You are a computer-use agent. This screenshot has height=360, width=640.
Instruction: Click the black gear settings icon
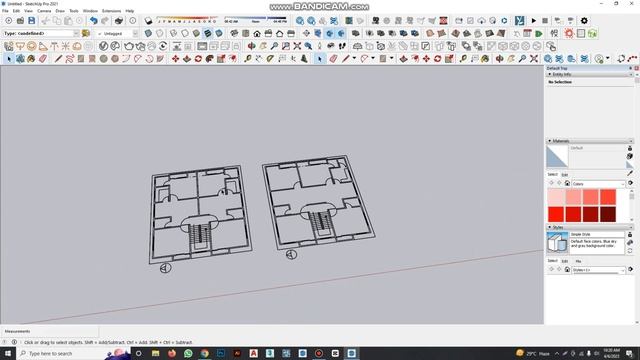tap(584, 20)
